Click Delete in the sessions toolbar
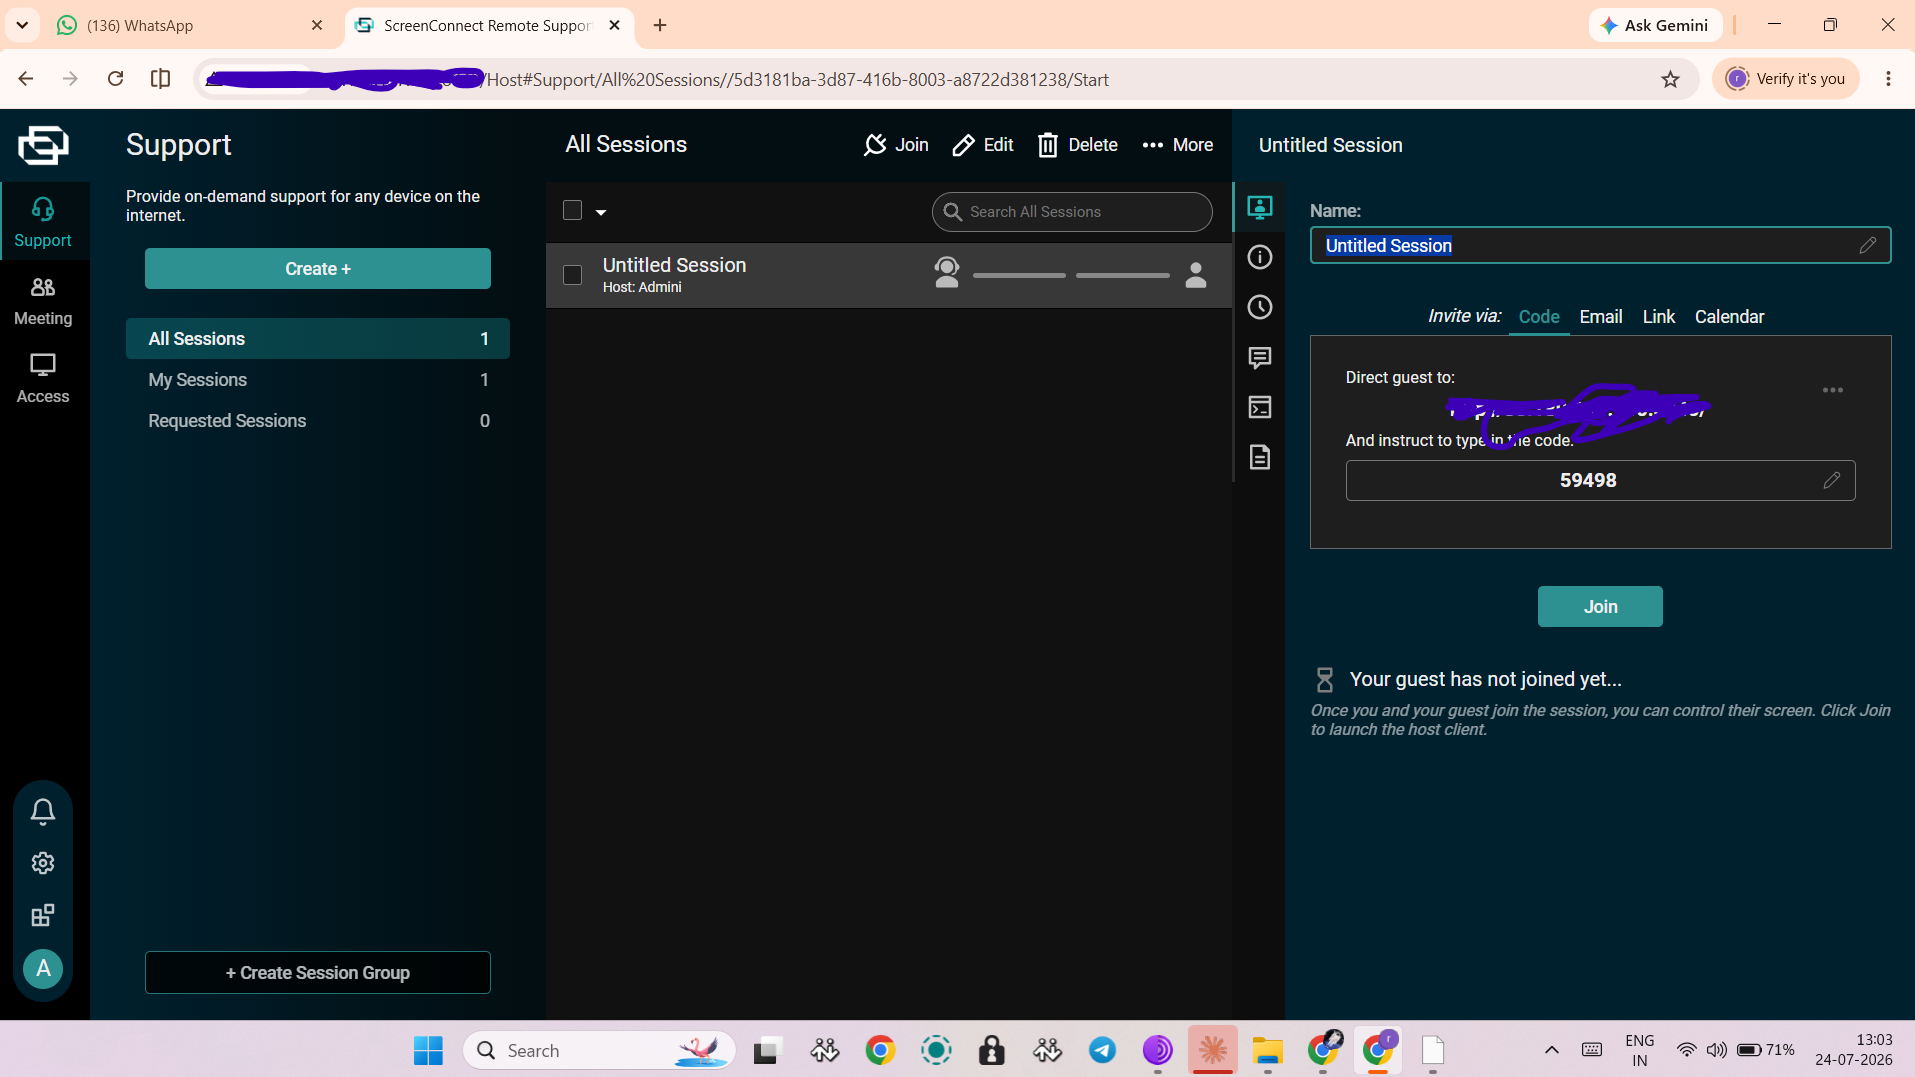Screen dimensions: 1915x1077 (1078, 145)
